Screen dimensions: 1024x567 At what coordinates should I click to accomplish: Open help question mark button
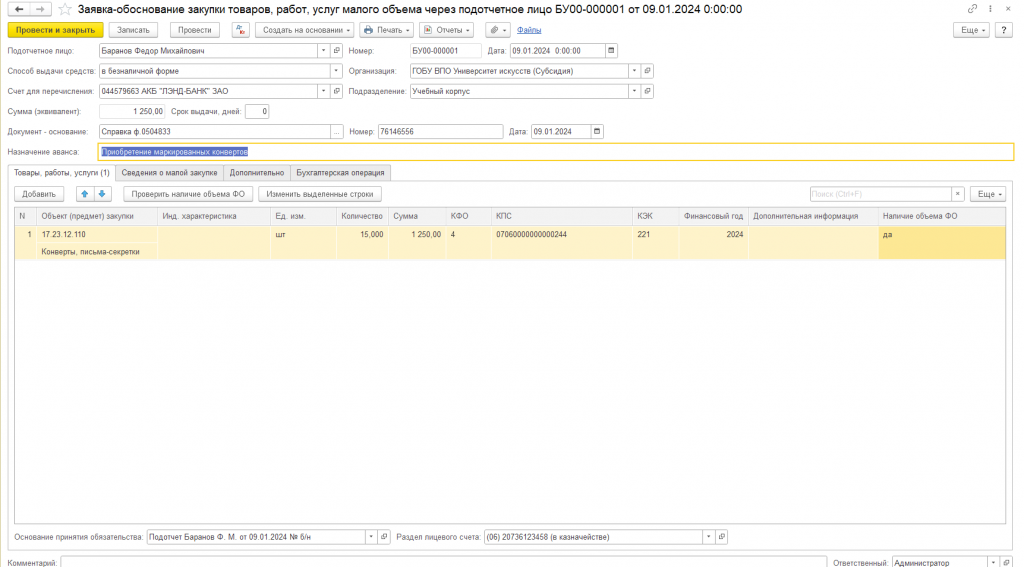(1004, 30)
